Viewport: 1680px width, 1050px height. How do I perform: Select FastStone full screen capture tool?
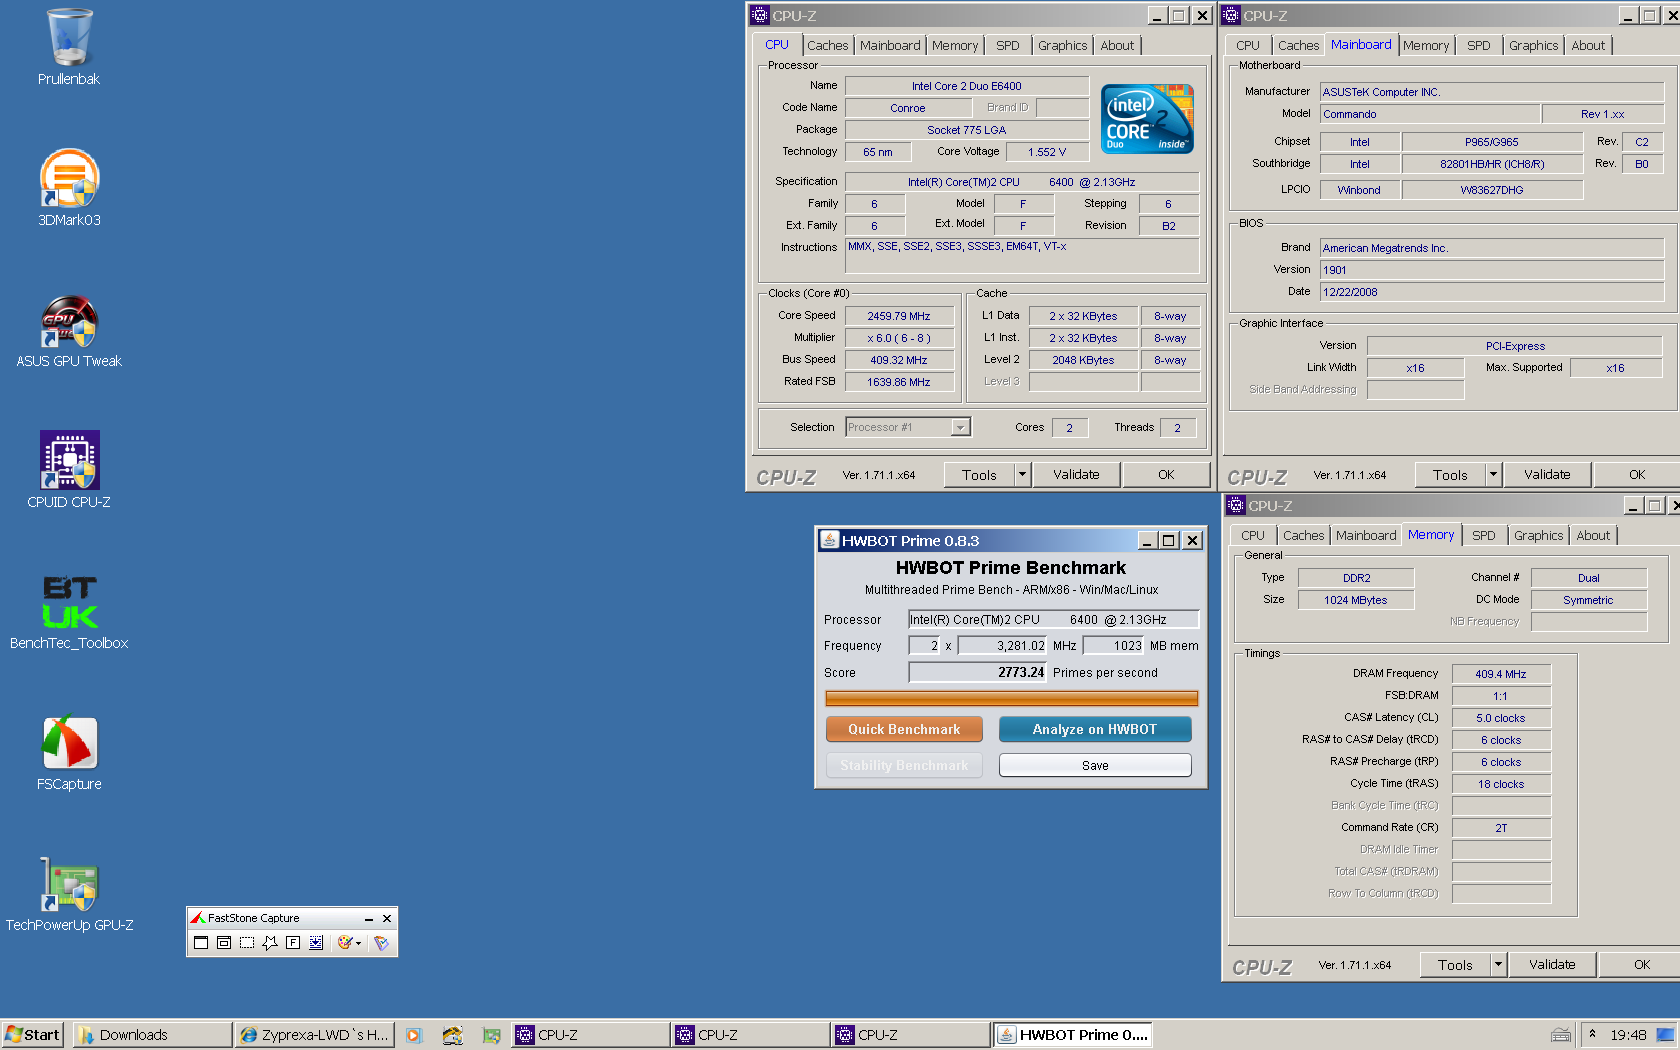[293, 942]
